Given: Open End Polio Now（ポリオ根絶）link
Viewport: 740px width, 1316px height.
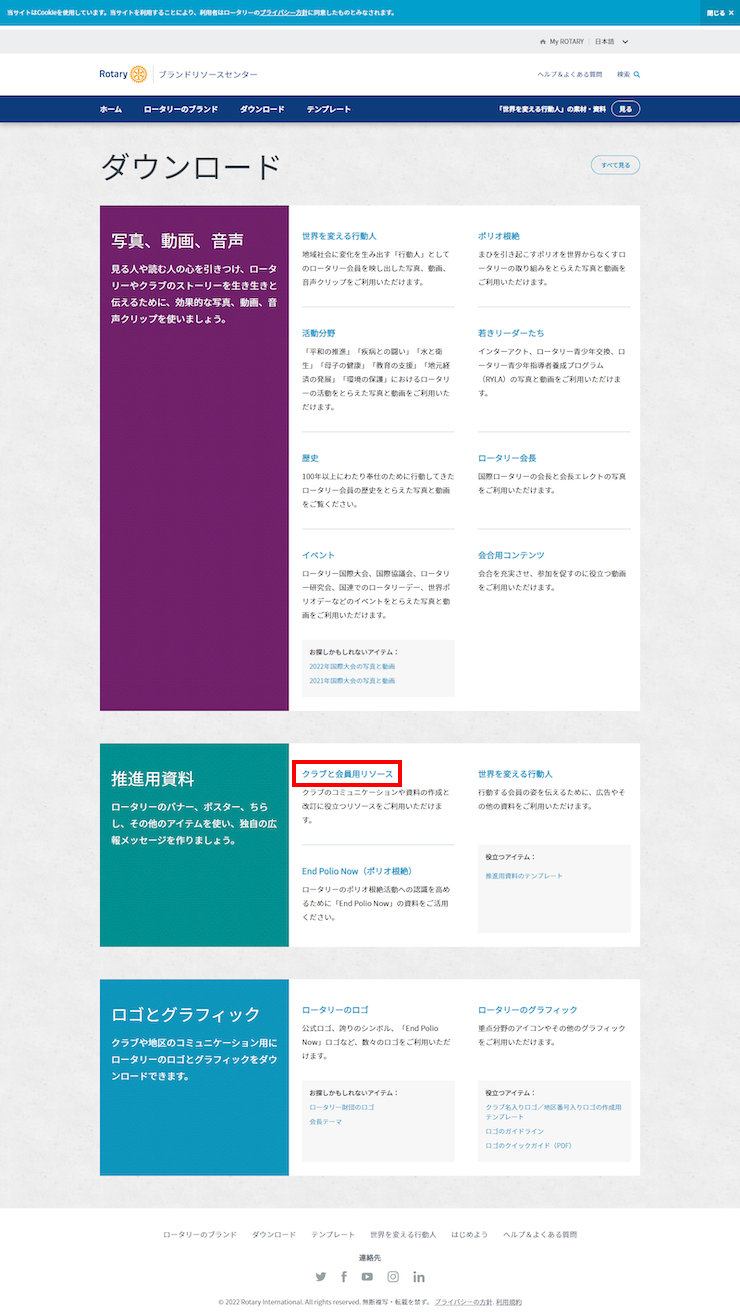Looking at the screenshot, I should pos(357,871).
